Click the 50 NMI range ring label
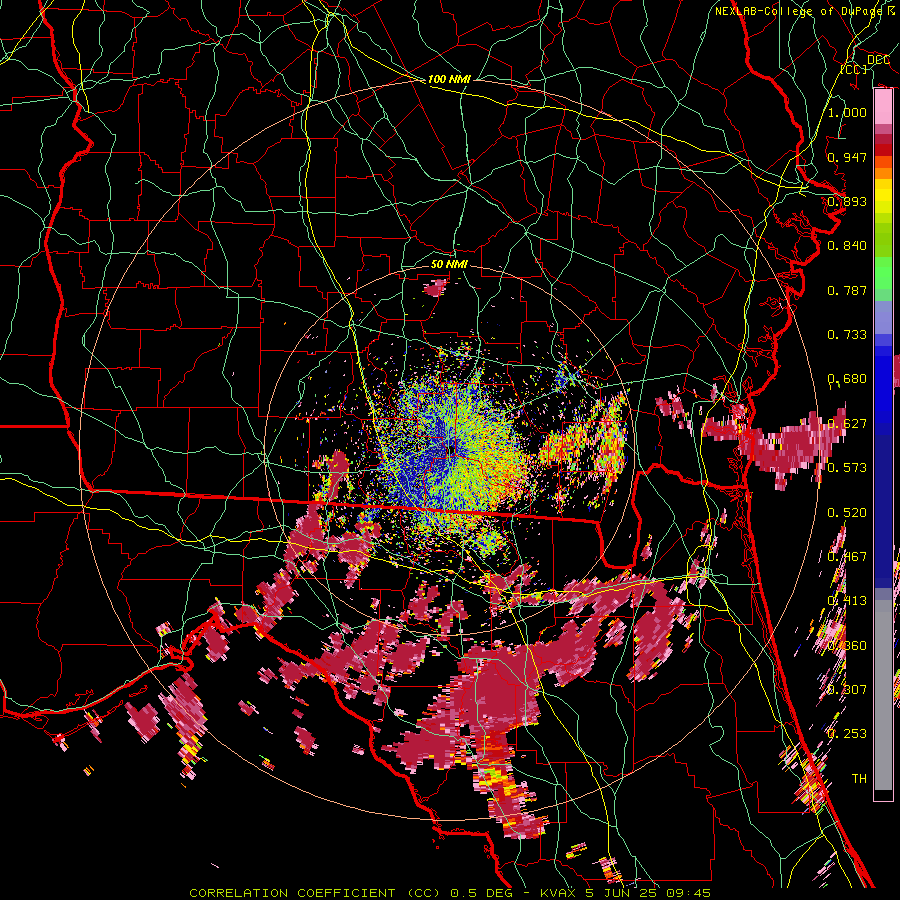 449,264
